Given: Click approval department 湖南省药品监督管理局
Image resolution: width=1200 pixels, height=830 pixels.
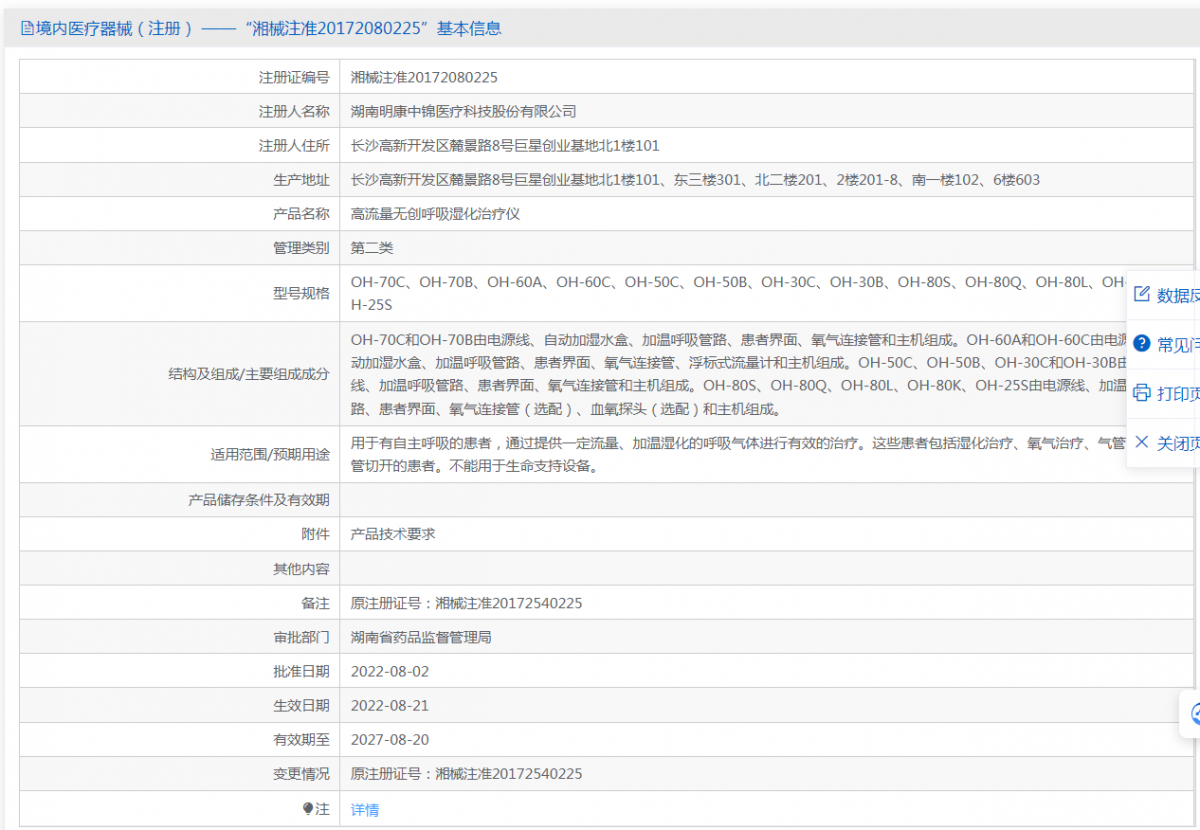Looking at the screenshot, I should click(x=421, y=637).
